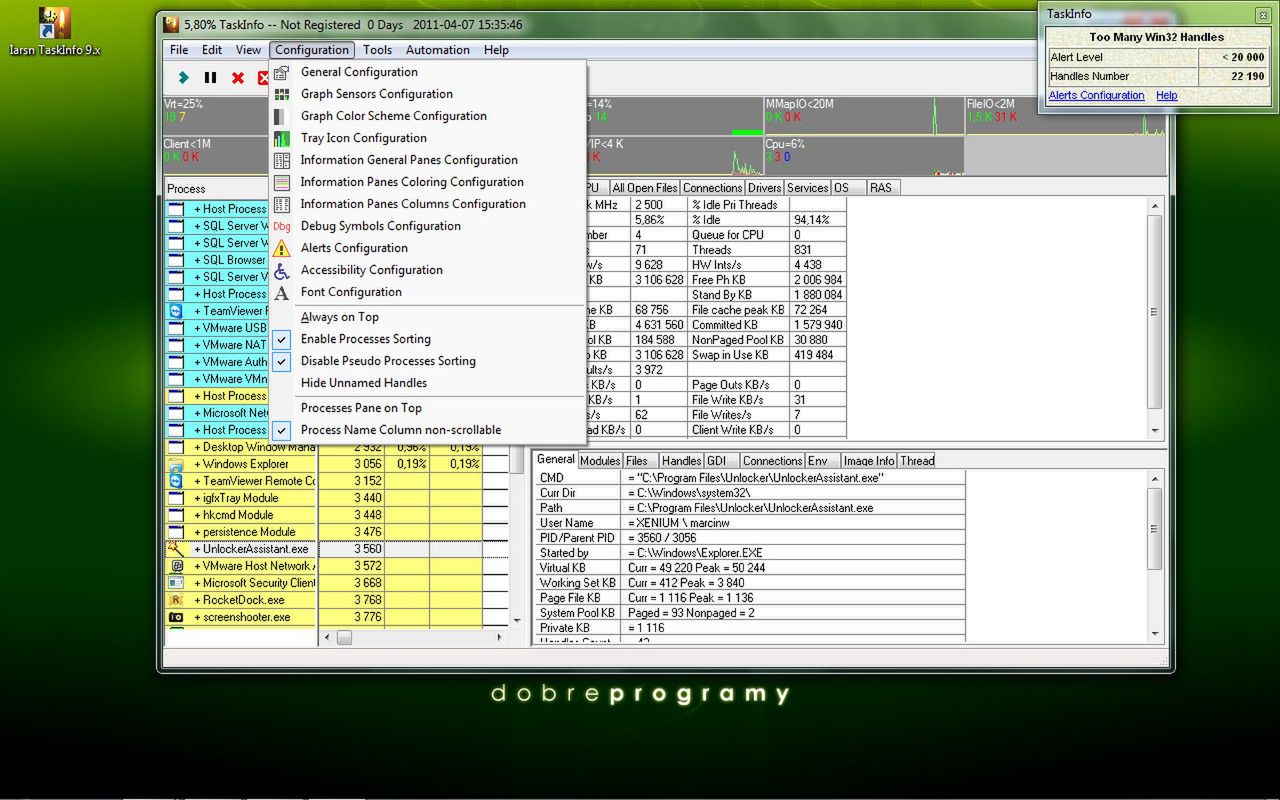The height and width of the screenshot is (800, 1280).
Task: Open the Help menu
Action: point(496,50)
